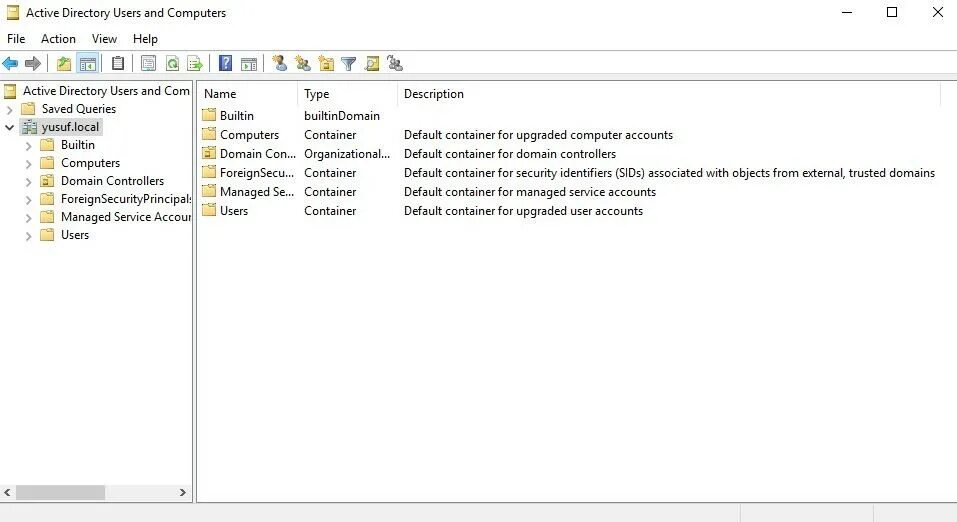
Task: Select Computers label in the tree
Action: tap(90, 163)
